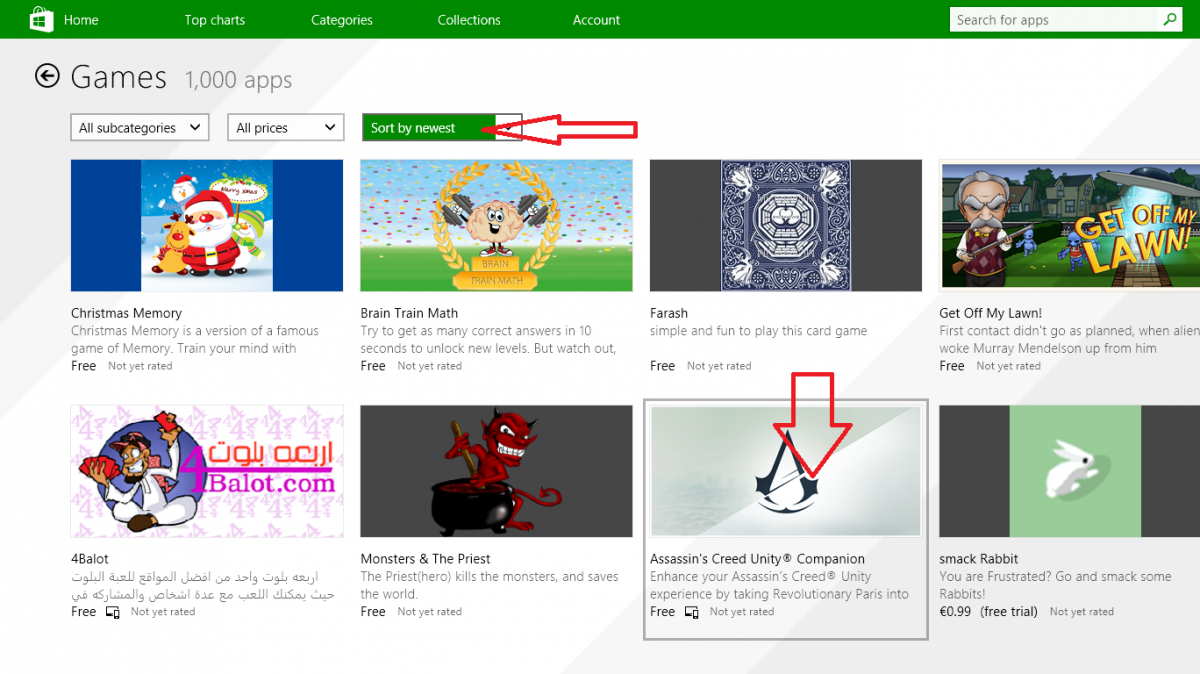Click the Farash title text
This screenshot has width=1200, height=674.
669,313
